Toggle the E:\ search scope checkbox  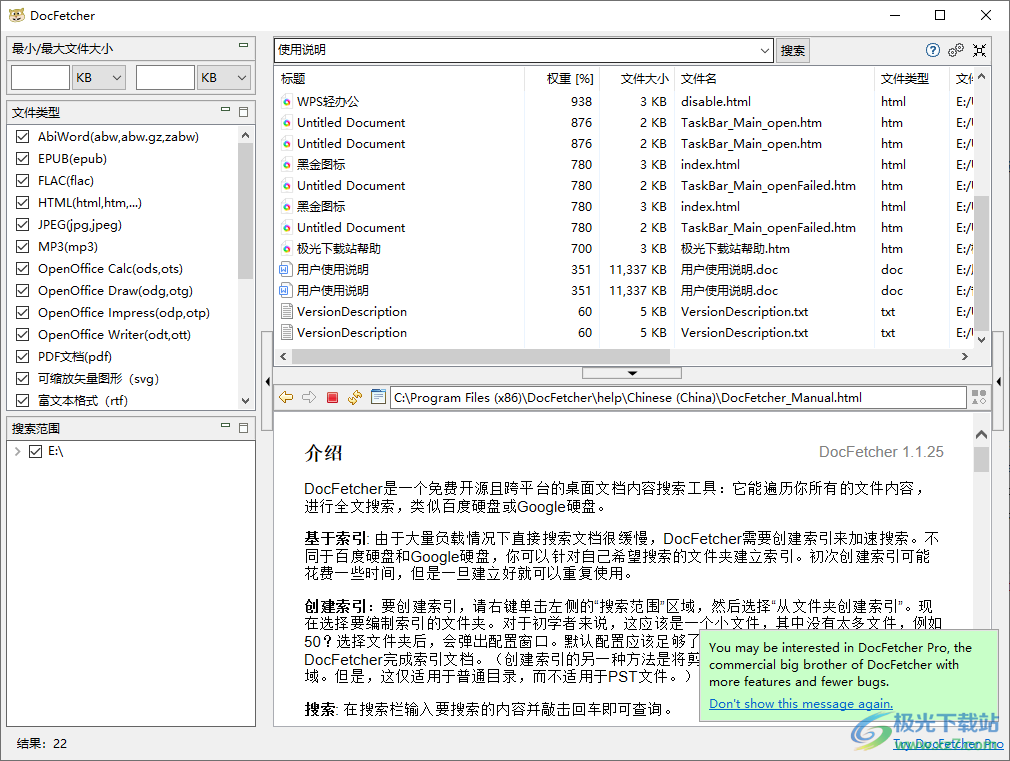(33, 451)
